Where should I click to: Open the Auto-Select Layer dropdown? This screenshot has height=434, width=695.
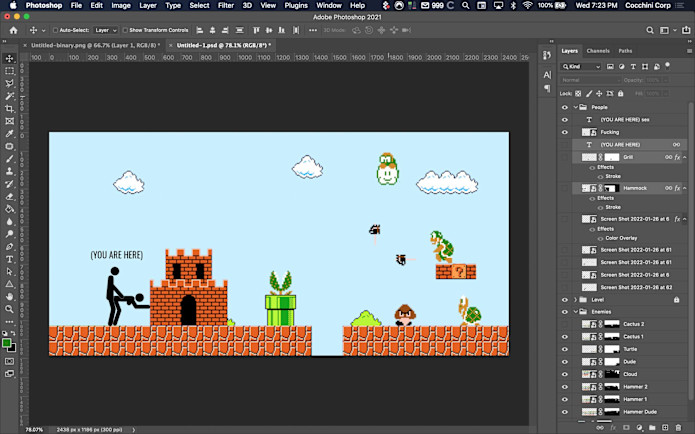tap(105, 30)
